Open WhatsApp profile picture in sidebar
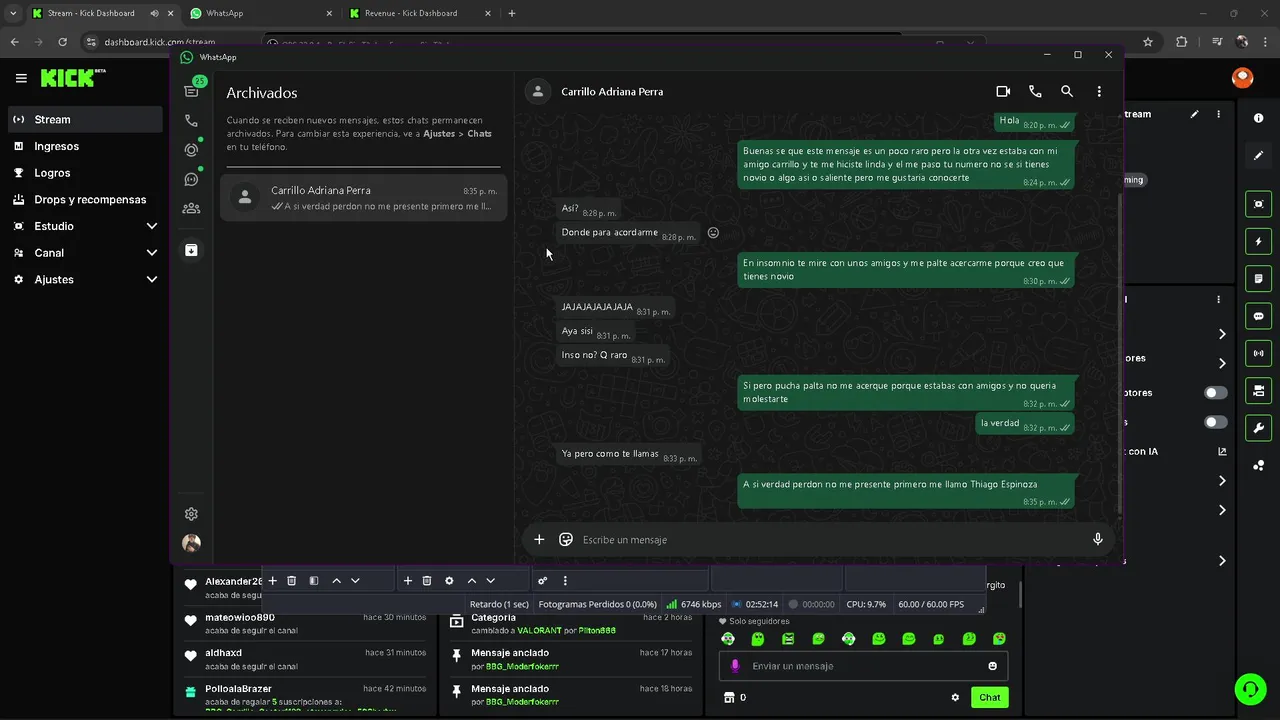The width and height of the screenshot is (1280, 720). 191,543
